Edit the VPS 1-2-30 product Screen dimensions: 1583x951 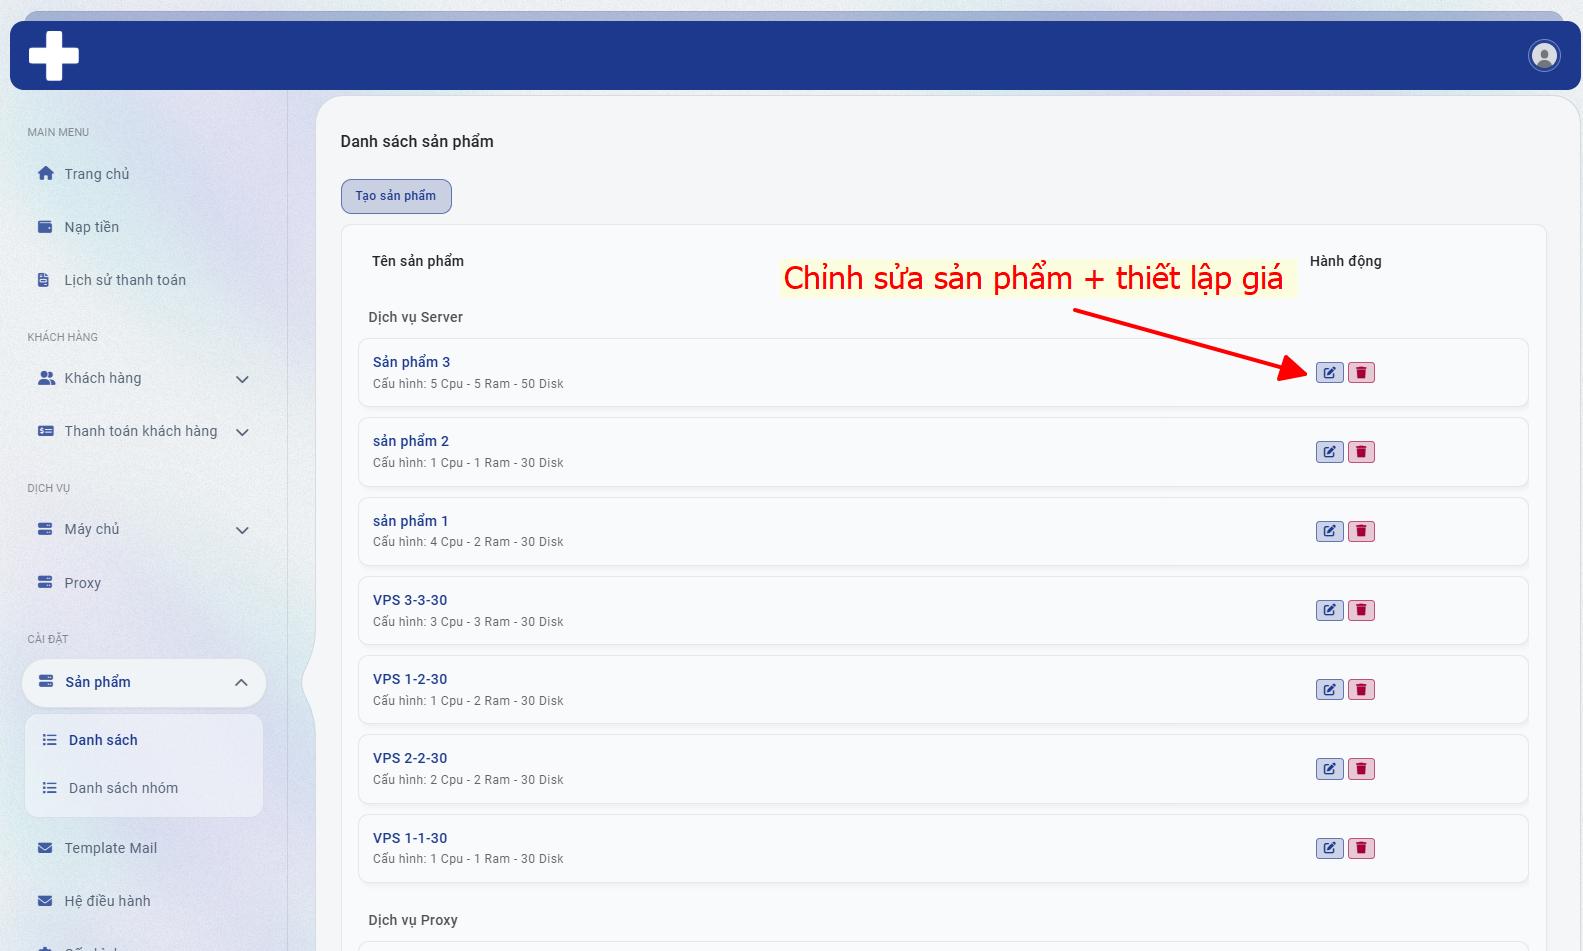coord(1329,689)
